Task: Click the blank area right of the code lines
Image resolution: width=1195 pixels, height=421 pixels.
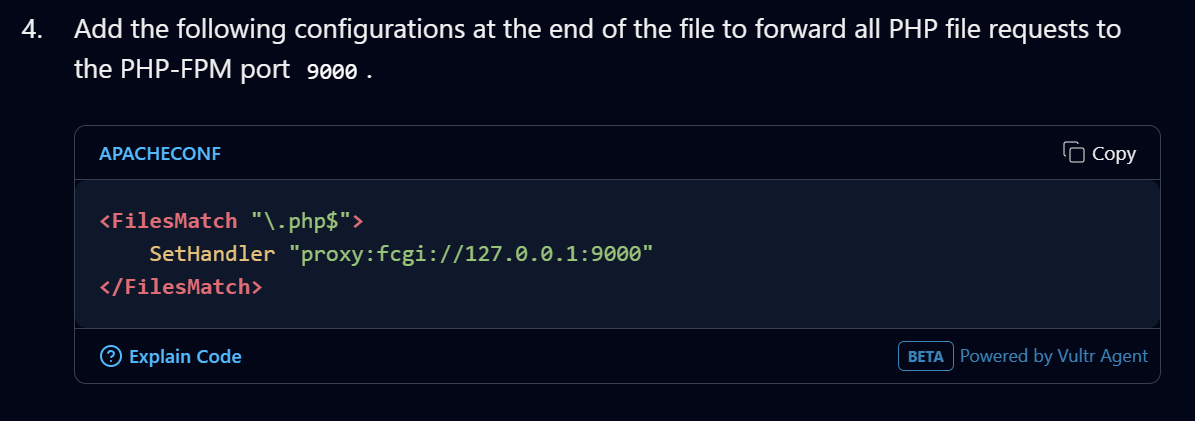Action: click(900, 254)
